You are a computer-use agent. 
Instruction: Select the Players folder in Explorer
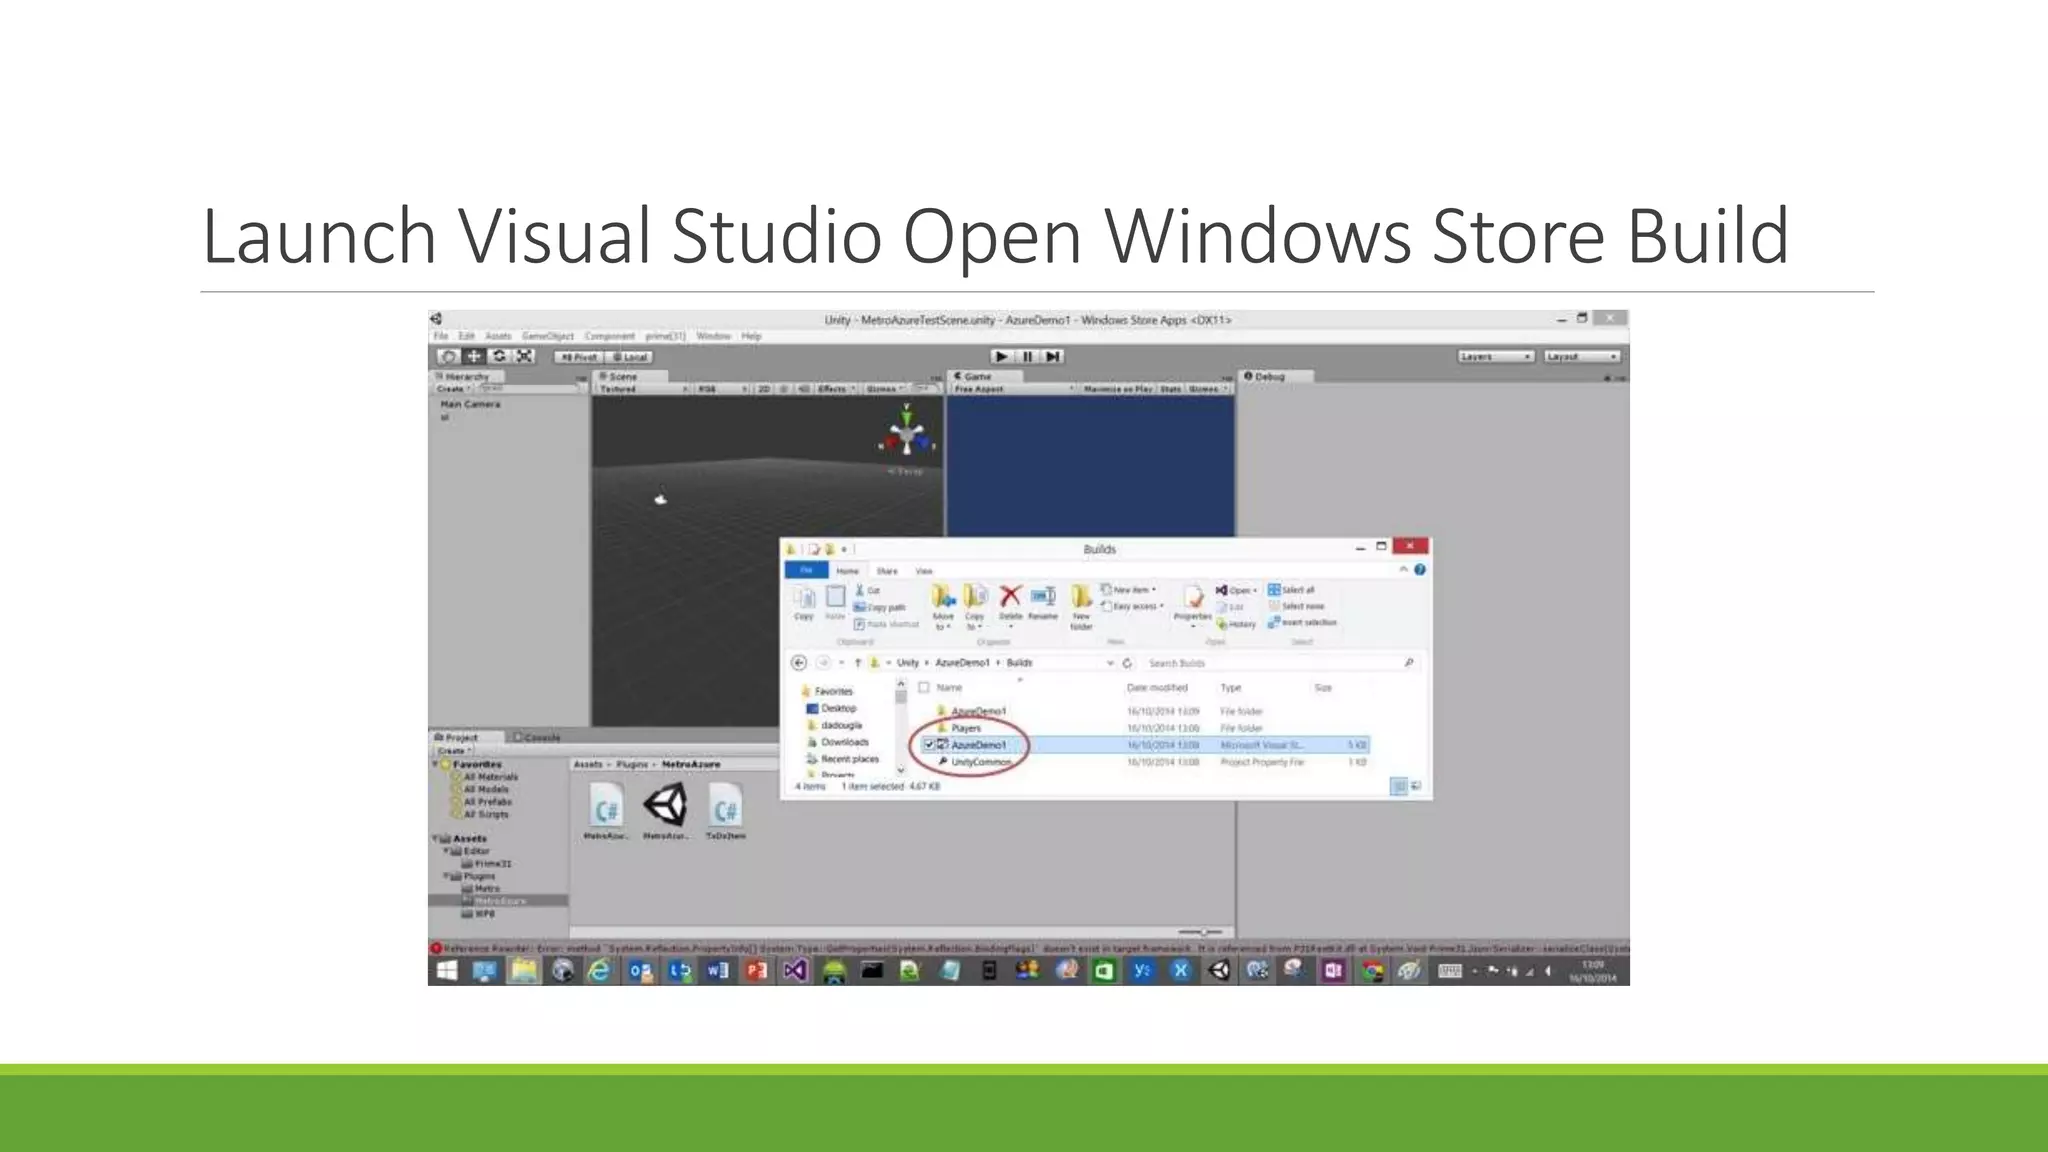click(966, 728)
